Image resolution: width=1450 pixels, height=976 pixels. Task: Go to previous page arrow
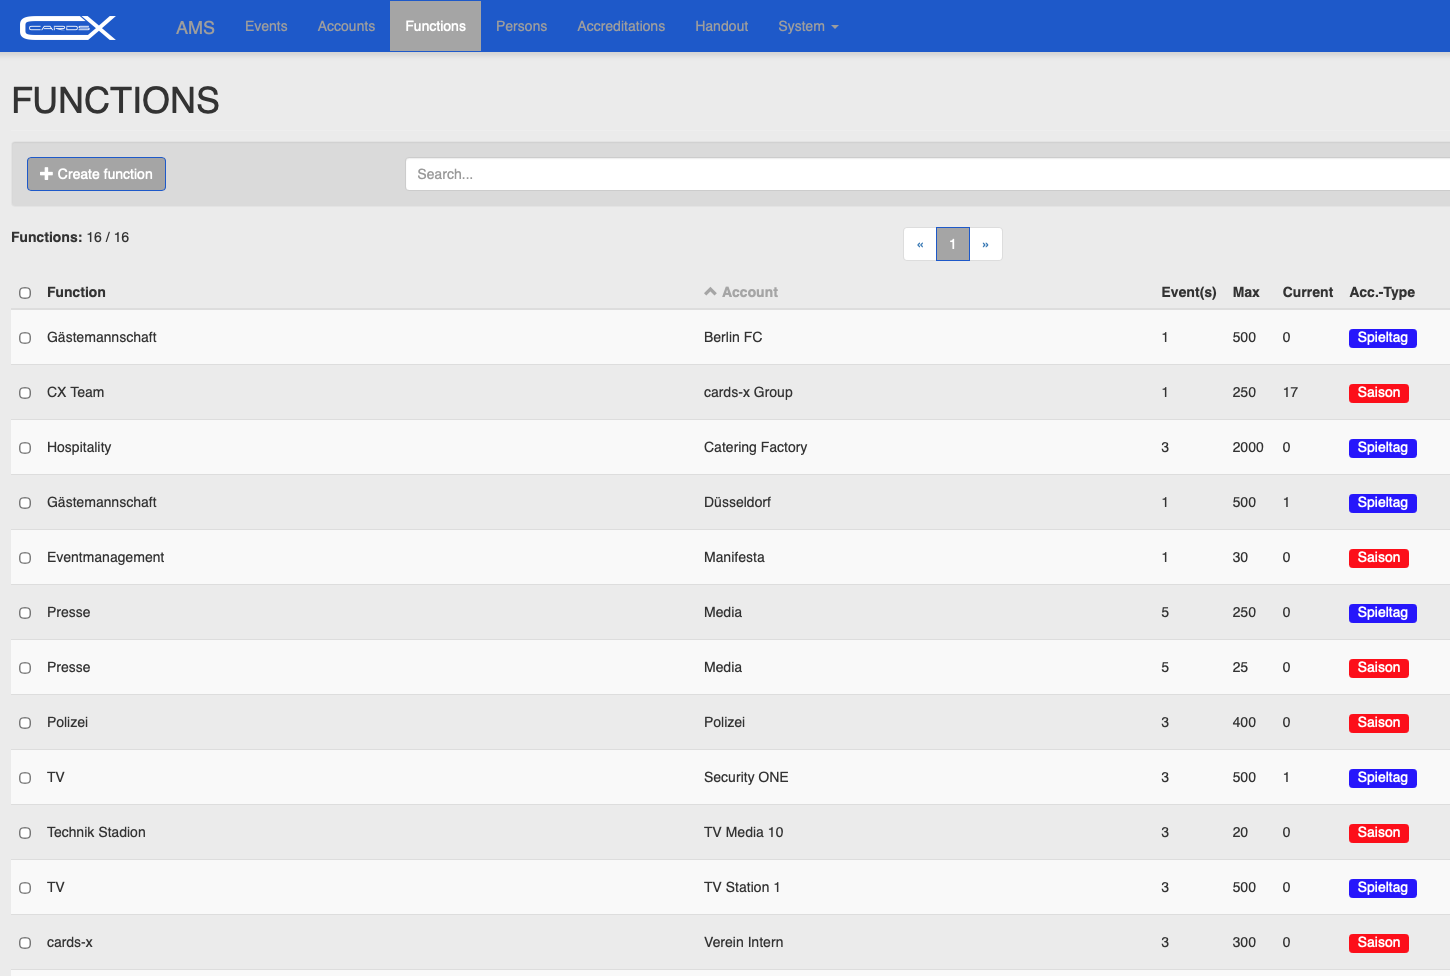[920, 244]
